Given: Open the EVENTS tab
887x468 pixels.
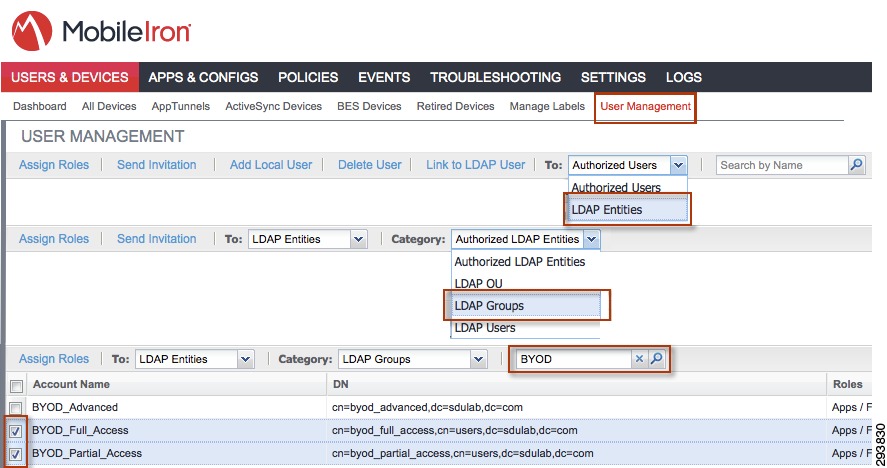Looking at the screenshot, I should point(384,77).
